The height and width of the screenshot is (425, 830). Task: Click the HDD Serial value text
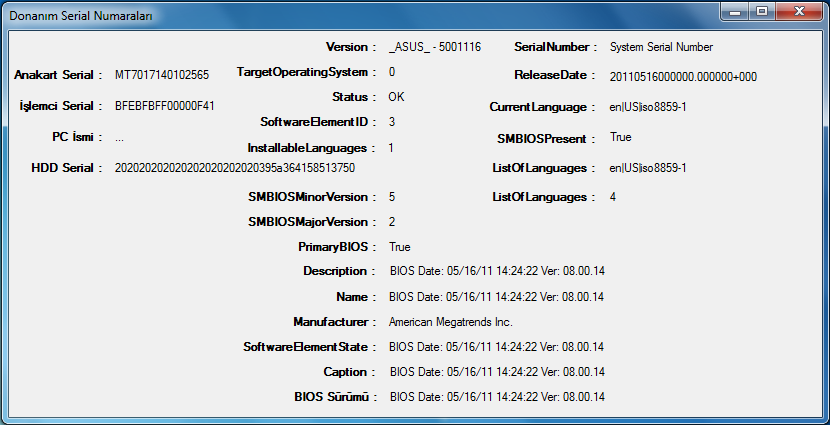click(235, 168)
